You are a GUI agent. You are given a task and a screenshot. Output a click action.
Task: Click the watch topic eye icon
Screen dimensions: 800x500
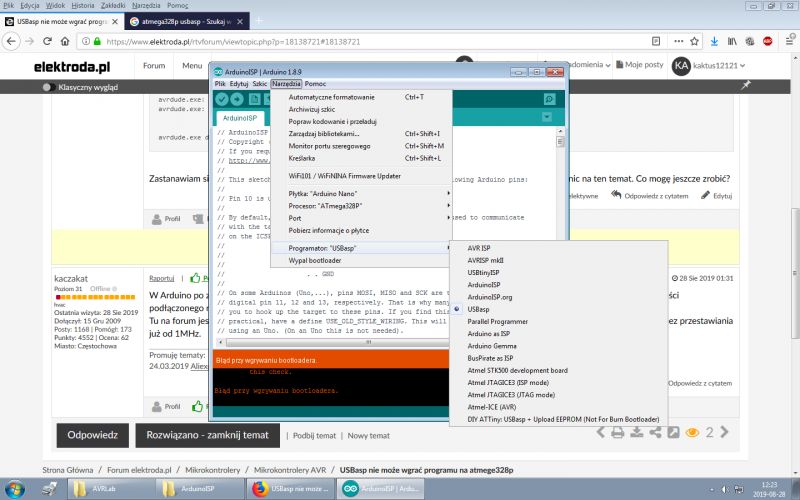pos(692,433)
